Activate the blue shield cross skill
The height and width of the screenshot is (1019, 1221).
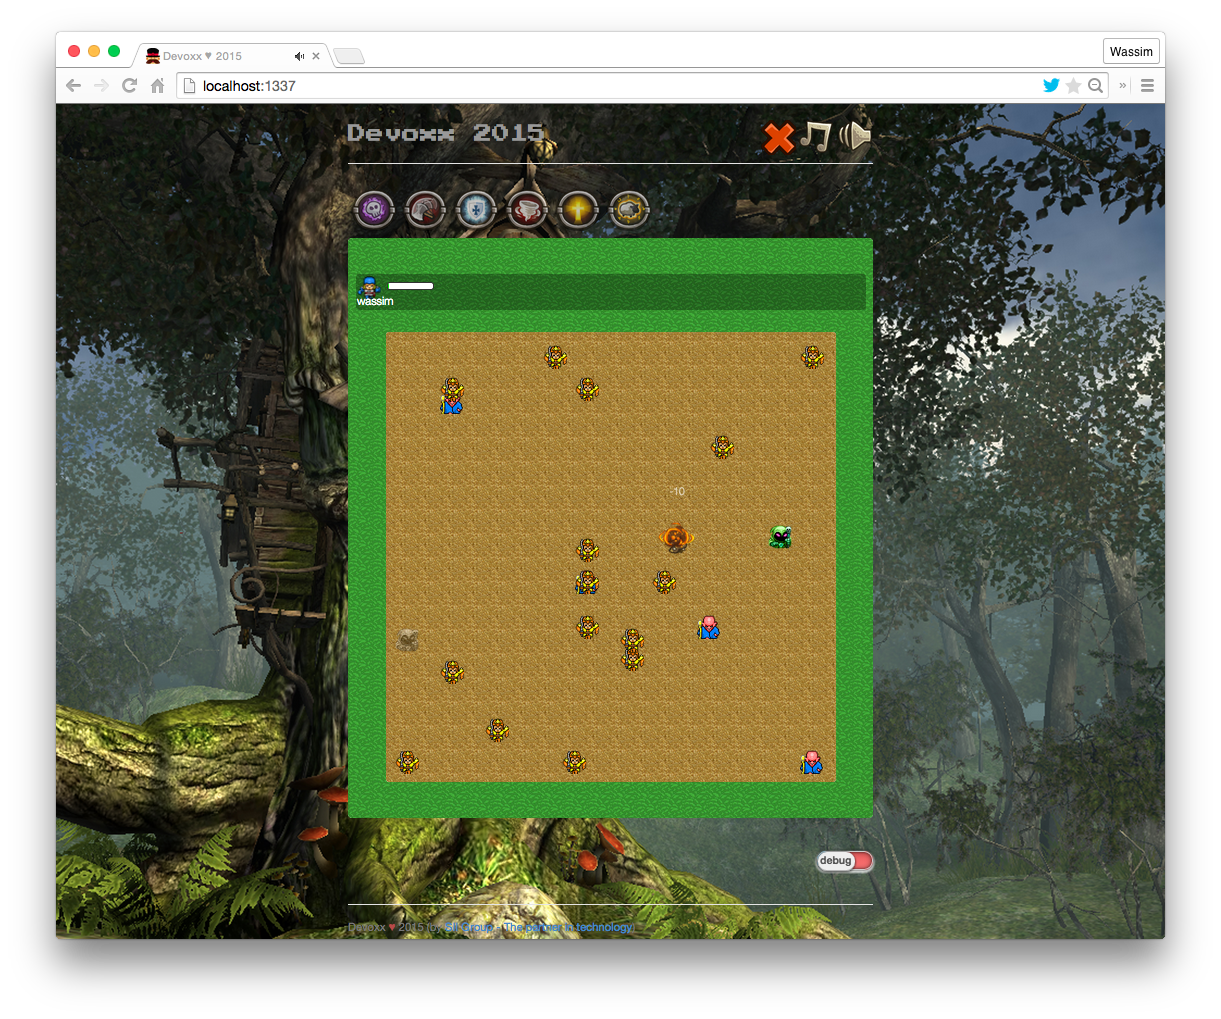coord(477,210)
